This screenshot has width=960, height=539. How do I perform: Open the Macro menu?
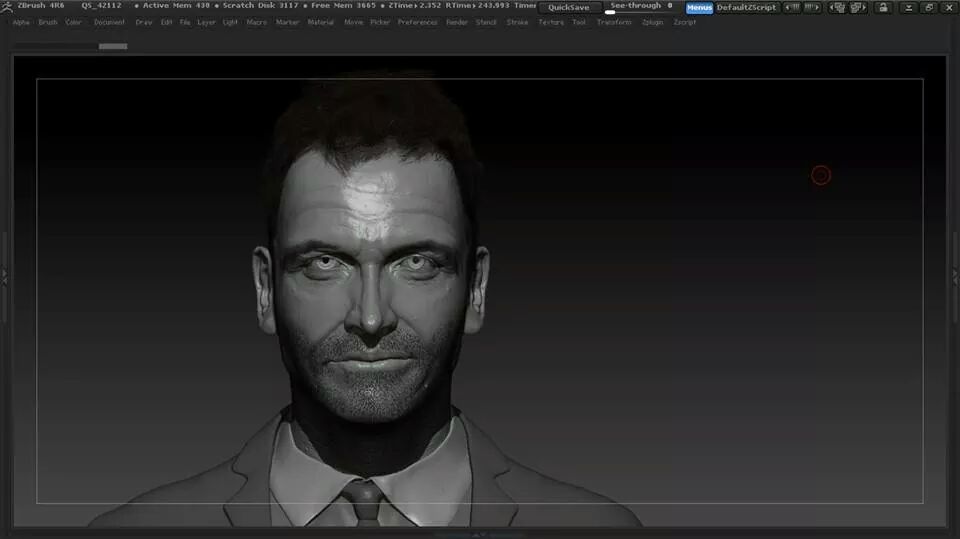click(257, 22)
